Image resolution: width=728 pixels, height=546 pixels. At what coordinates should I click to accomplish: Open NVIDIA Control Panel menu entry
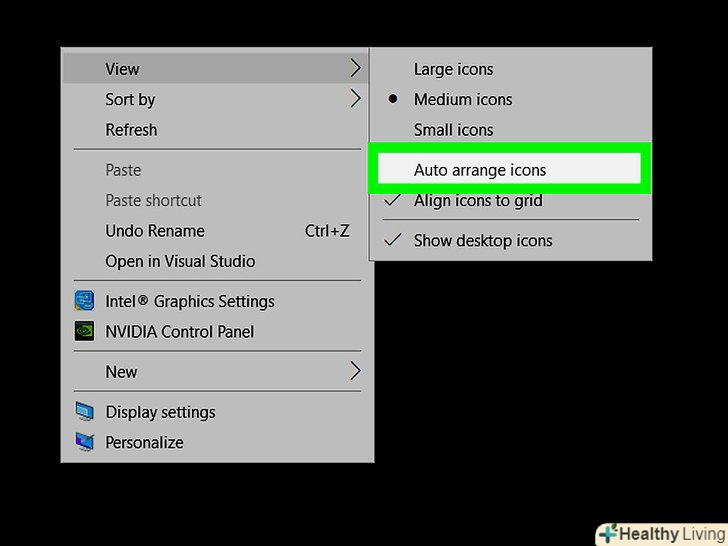tap(180, 331)
